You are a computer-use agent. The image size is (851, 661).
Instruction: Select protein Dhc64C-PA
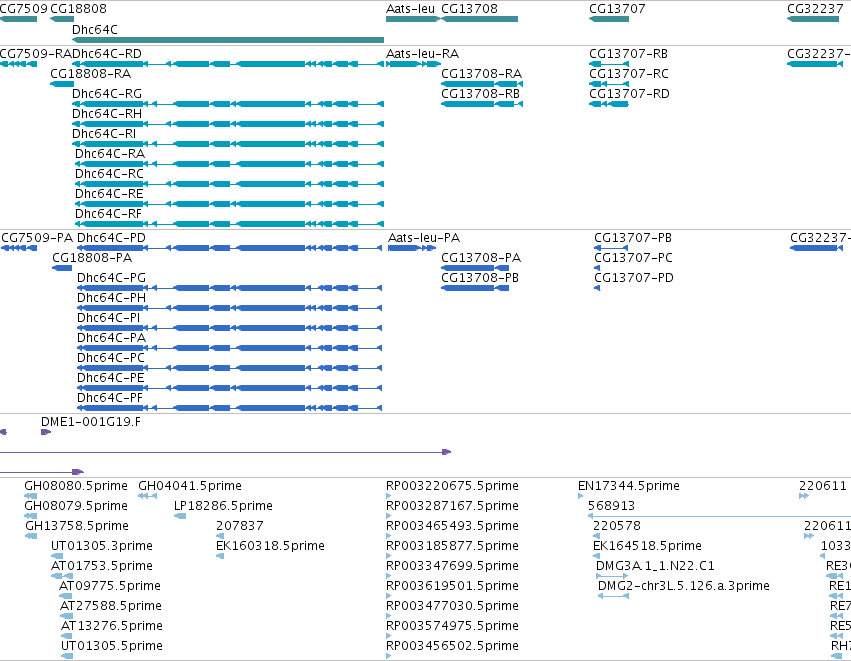230,348
